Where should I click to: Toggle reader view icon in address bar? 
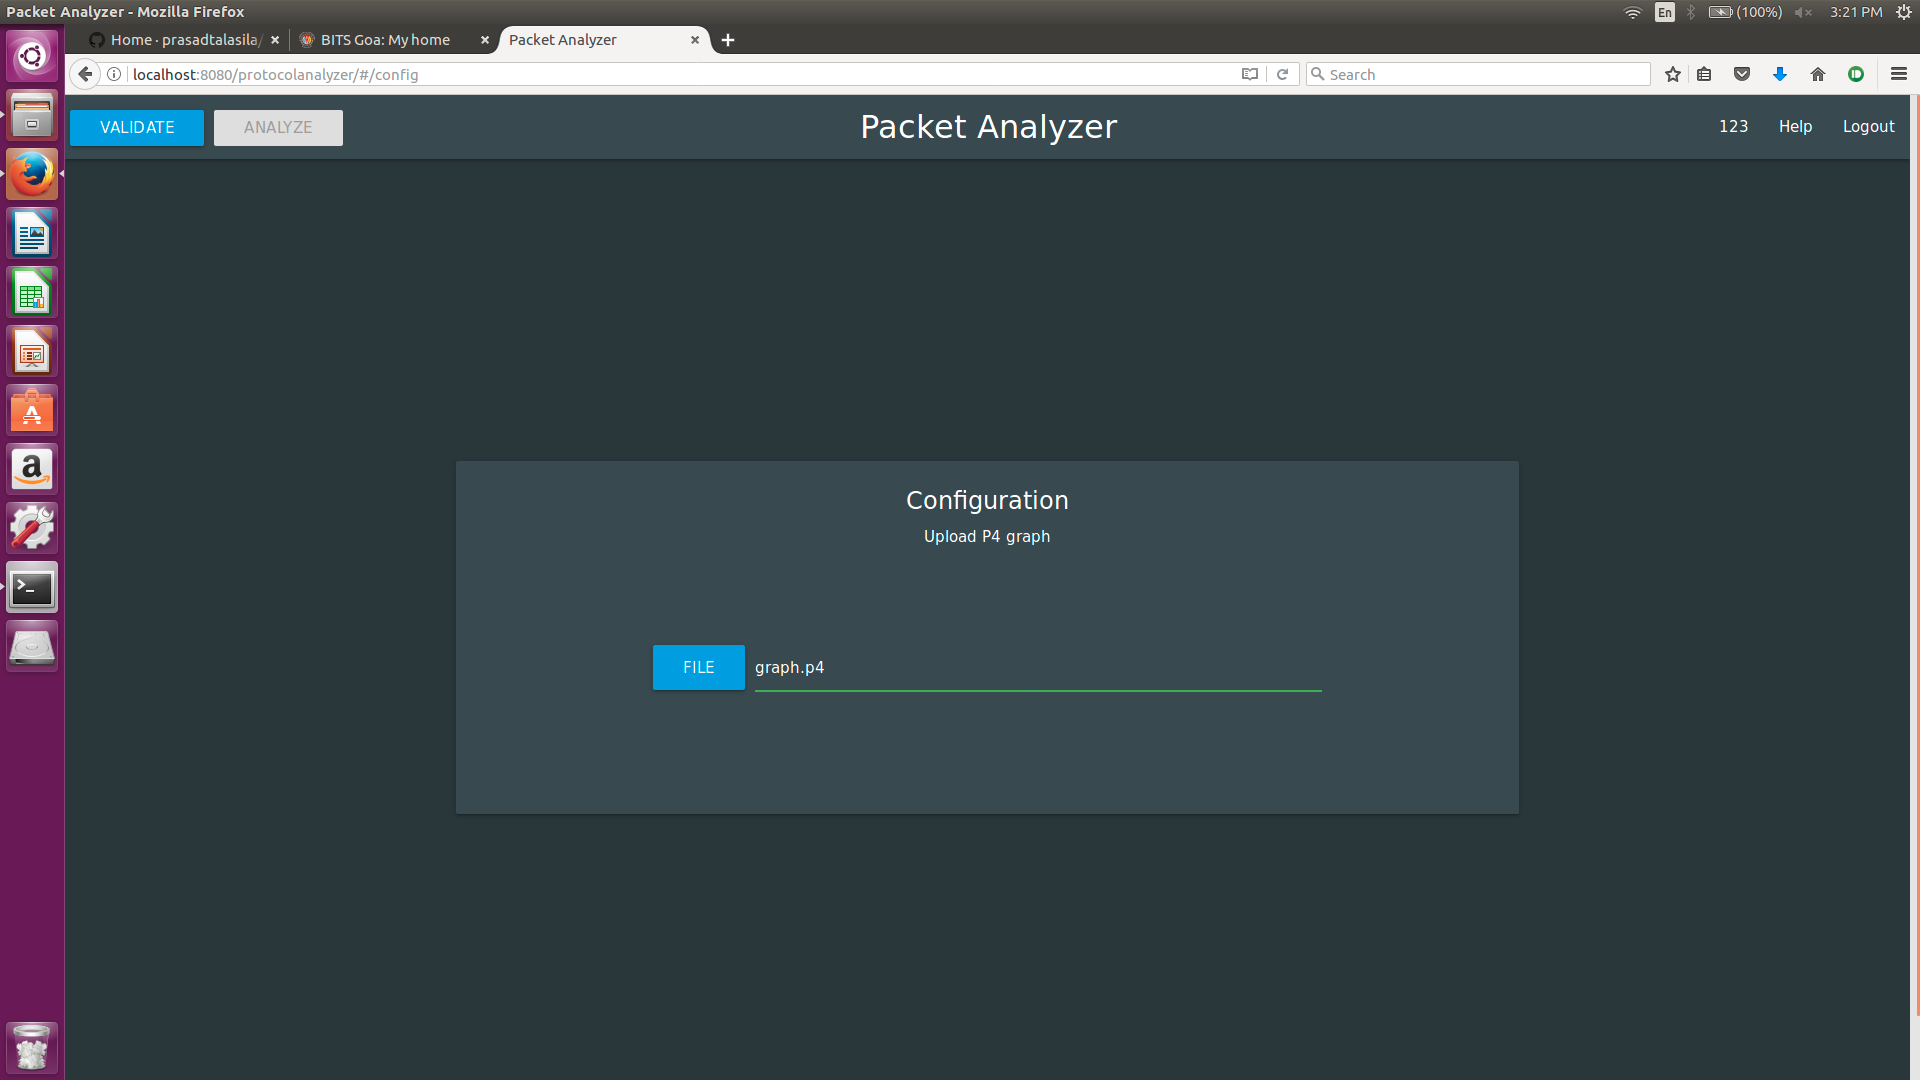click(1249, 74)
